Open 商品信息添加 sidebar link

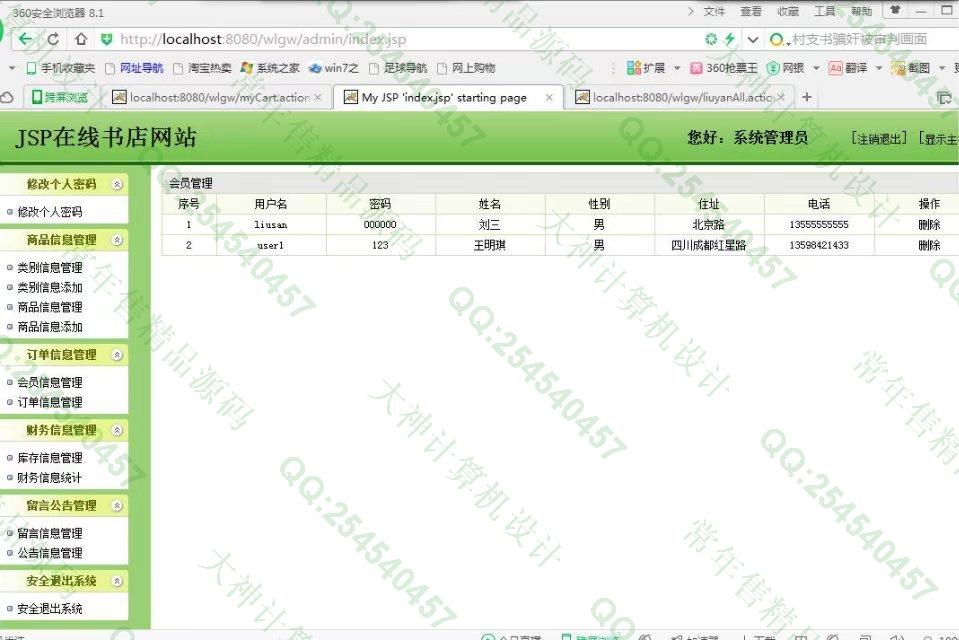click(50, 327)
